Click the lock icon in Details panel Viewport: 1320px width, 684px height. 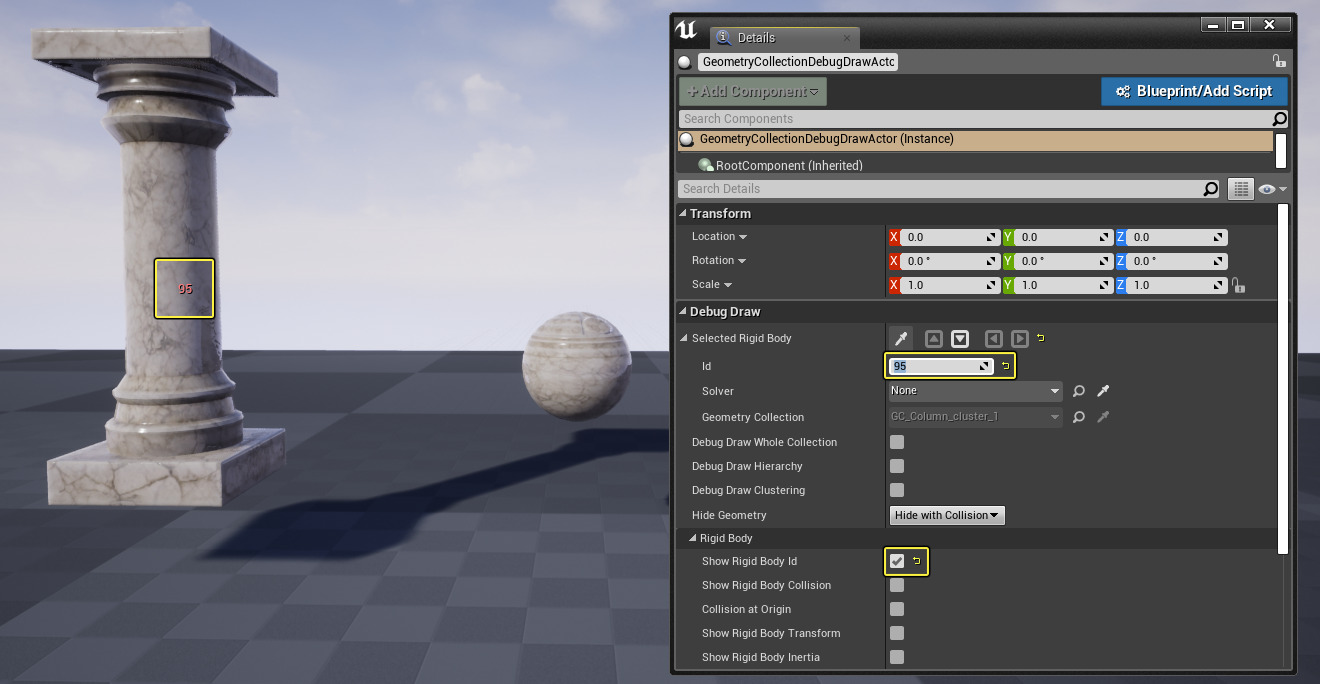click(1278, 61)
